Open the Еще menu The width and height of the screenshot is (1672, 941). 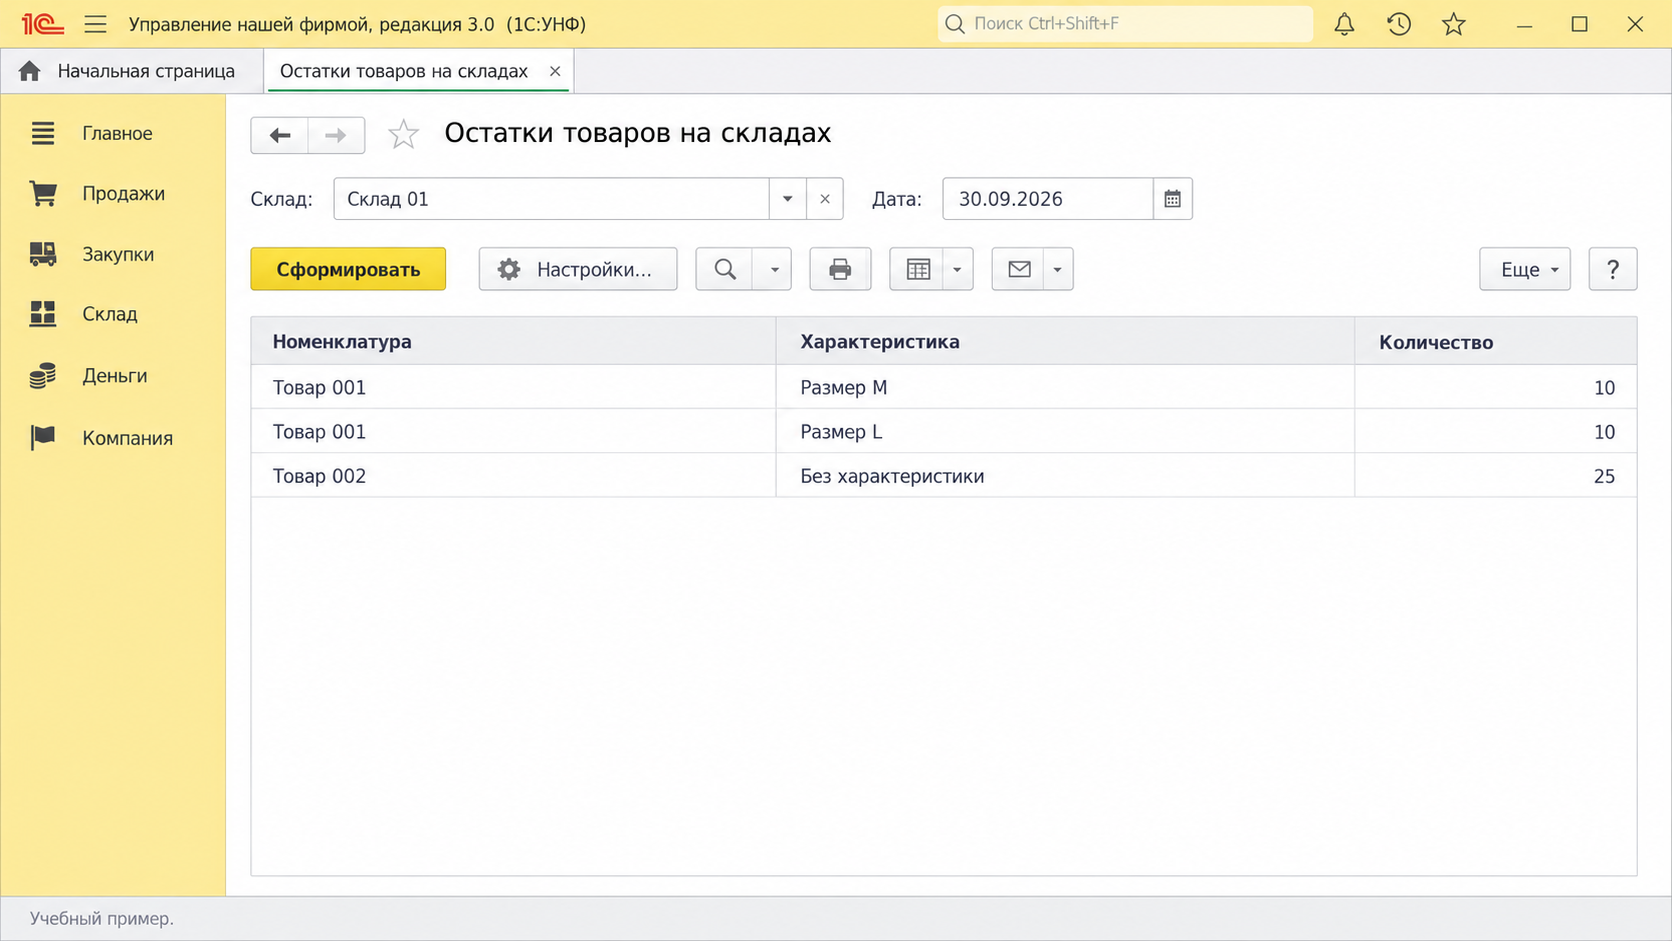click(1525, 269)
